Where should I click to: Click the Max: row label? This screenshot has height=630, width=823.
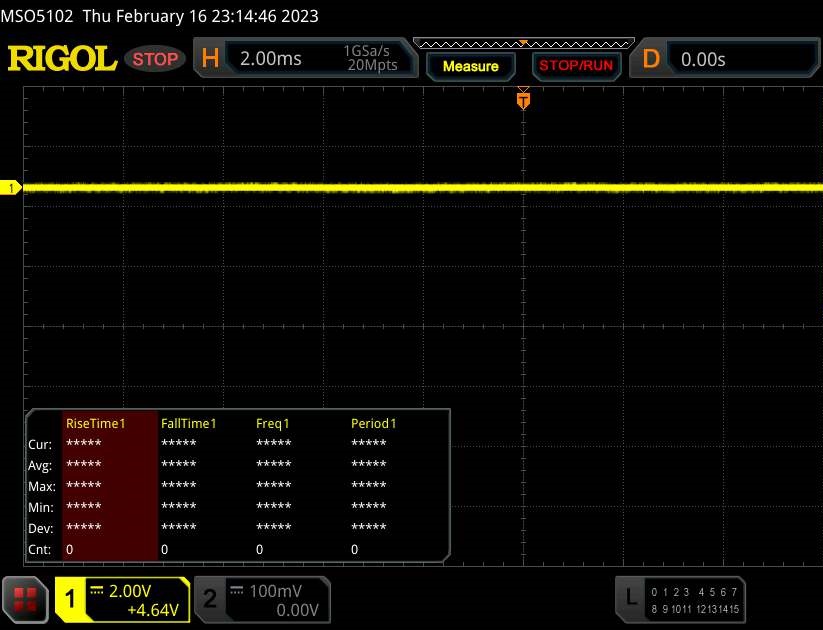[x=41, y=487]
